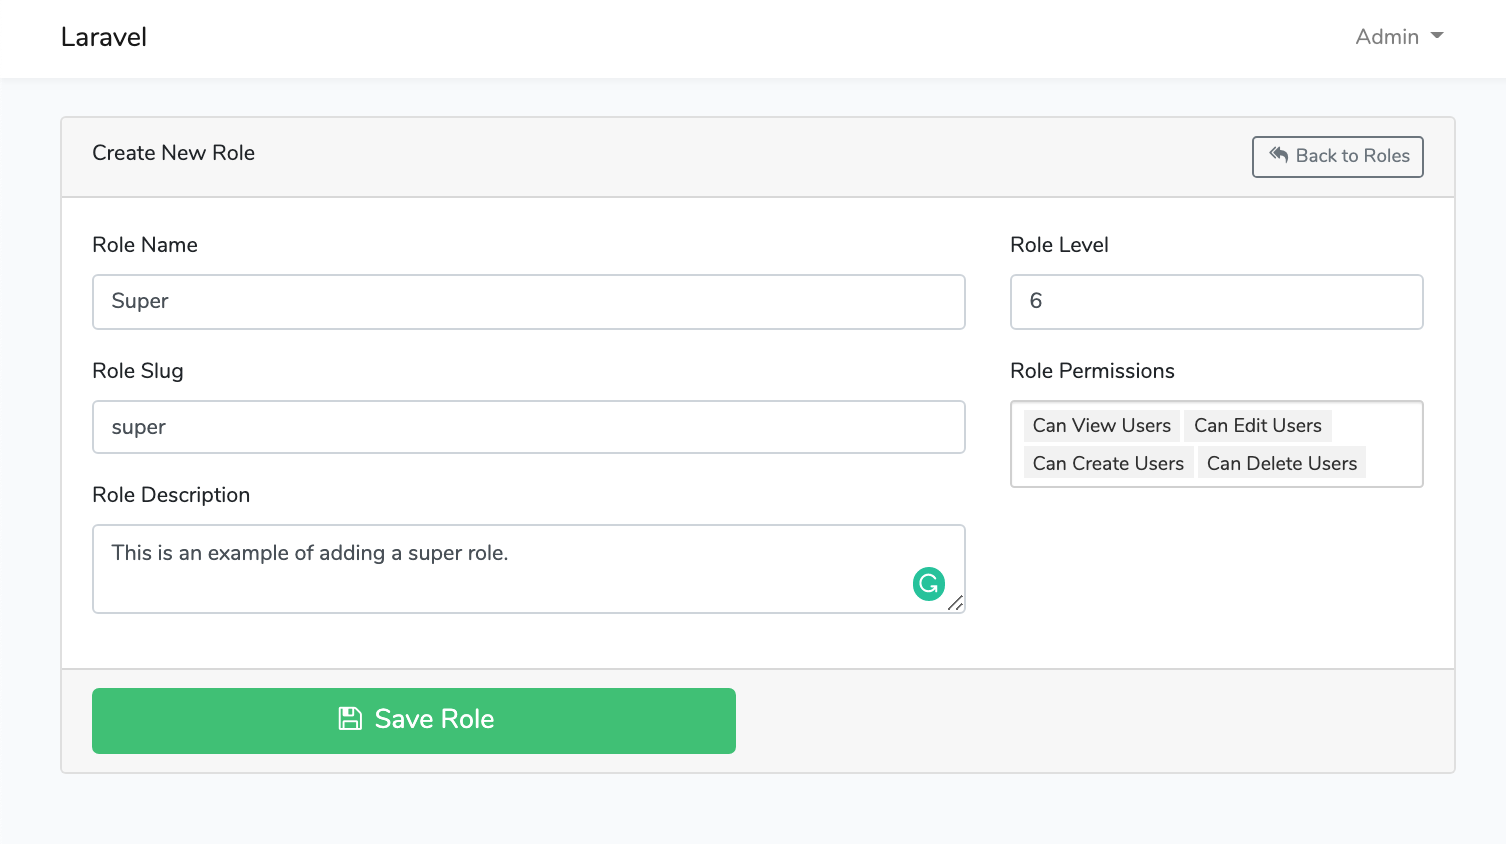Viewport: 1506px width, 844px height.
Task: Toggle the Can Create Users permission
Action: coord(1108,462)
